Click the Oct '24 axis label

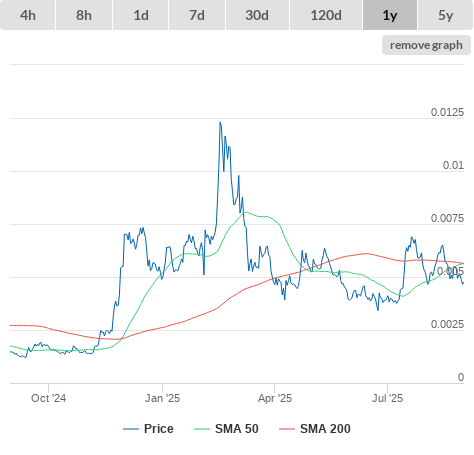coord(48,398)
